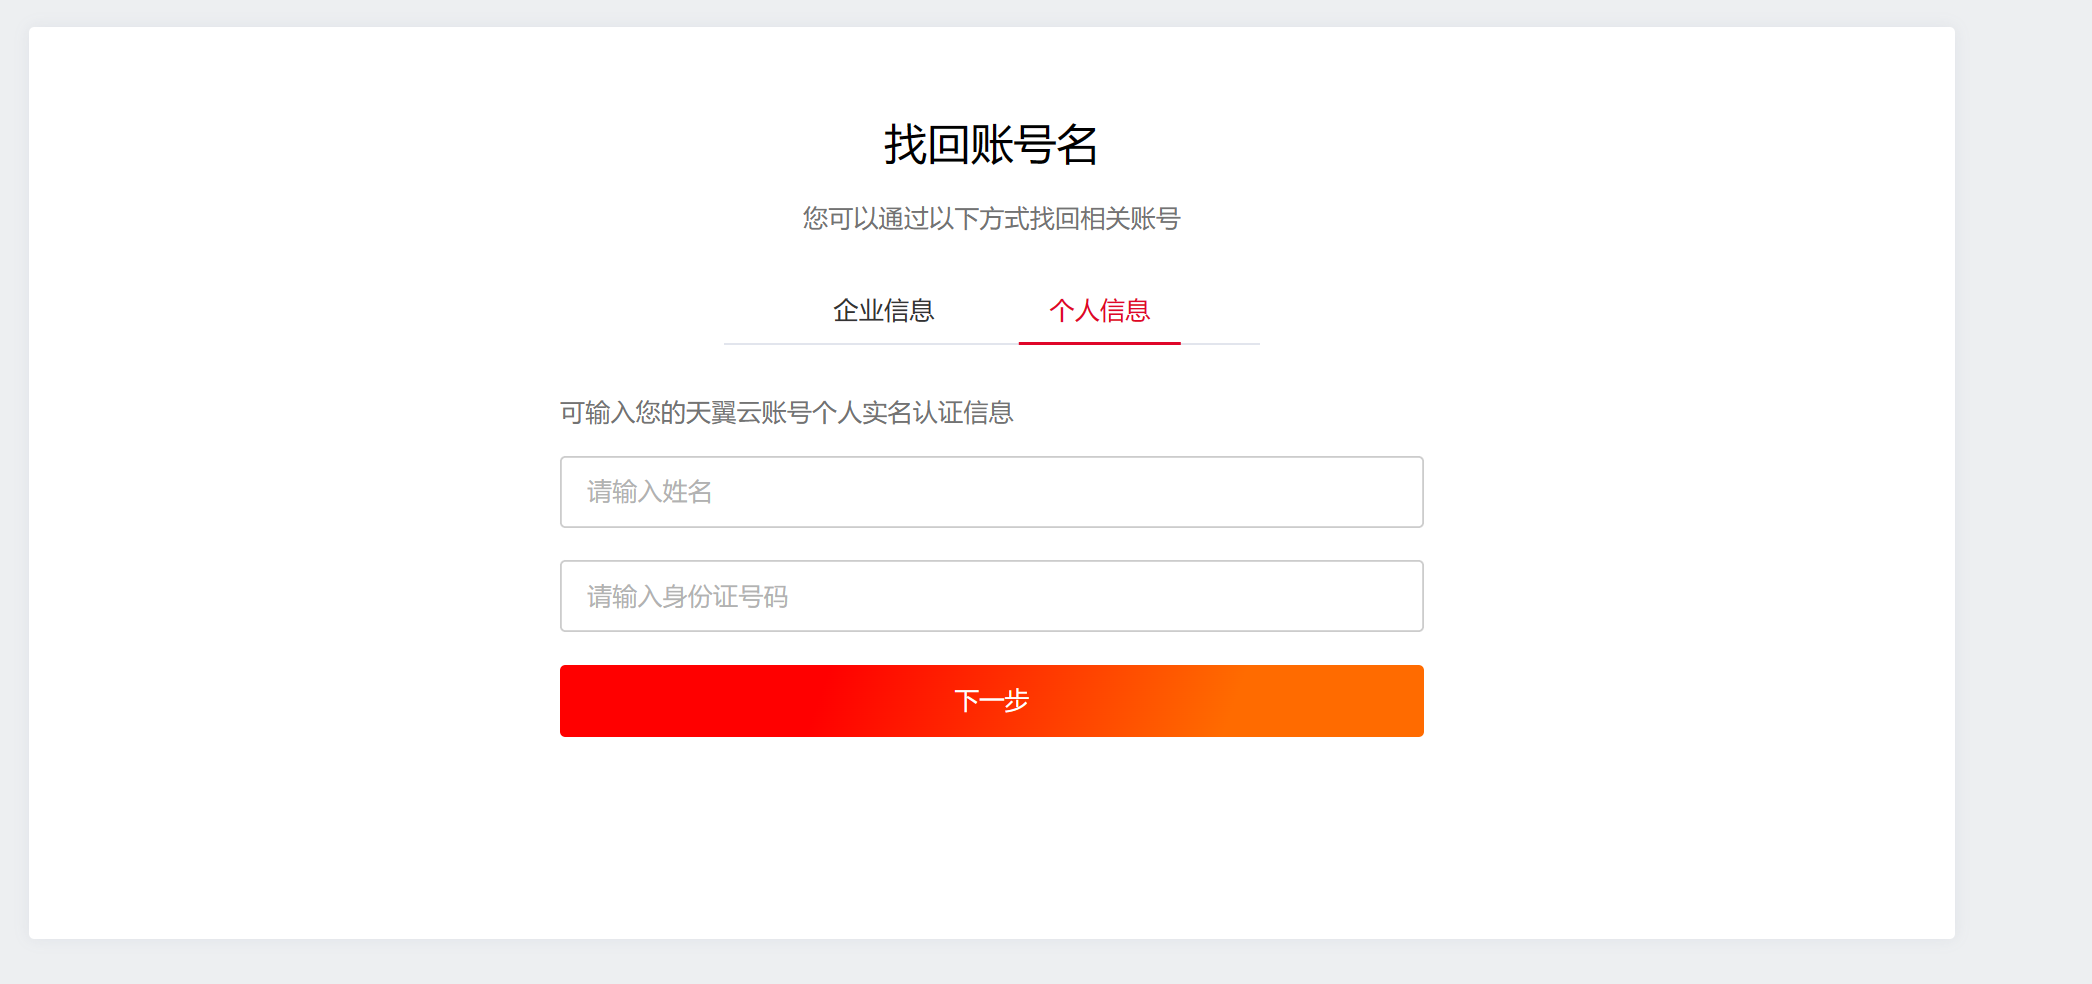The height and width of the screenshot is (984, 2092).
Task: Click the account recovery title 找回账号名
Action: coord(991,145)
